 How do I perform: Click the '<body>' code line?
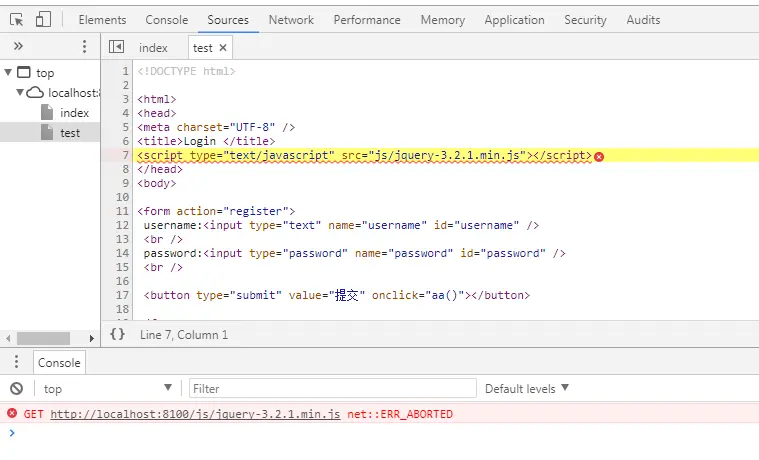click(157, 183)
